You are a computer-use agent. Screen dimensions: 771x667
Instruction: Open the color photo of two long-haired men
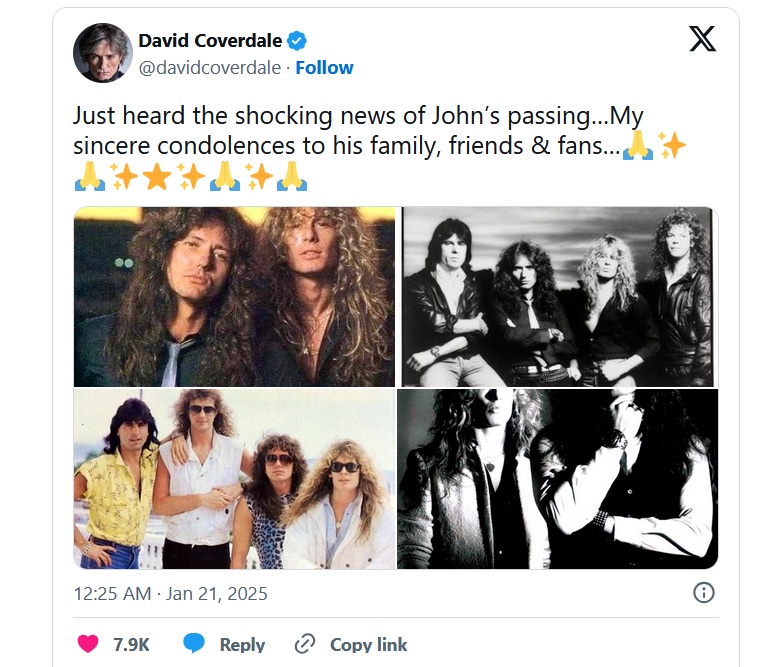tap(234, 297)
